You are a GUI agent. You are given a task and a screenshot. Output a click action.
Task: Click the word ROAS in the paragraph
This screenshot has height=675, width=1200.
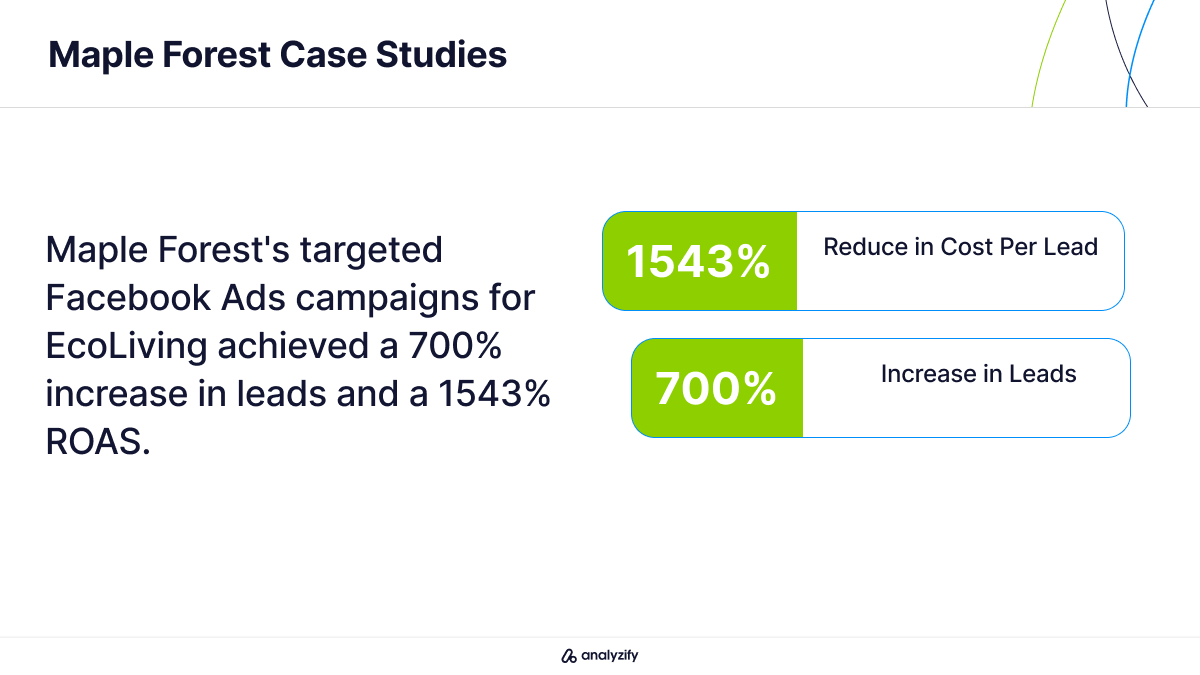(98, 441)
